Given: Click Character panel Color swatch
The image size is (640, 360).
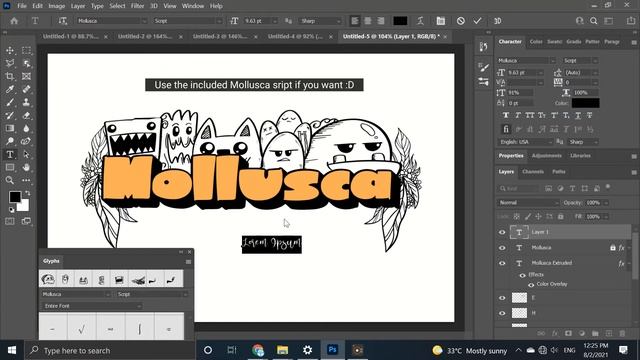Looking at the screenshot, I should [x=586, y=103].
